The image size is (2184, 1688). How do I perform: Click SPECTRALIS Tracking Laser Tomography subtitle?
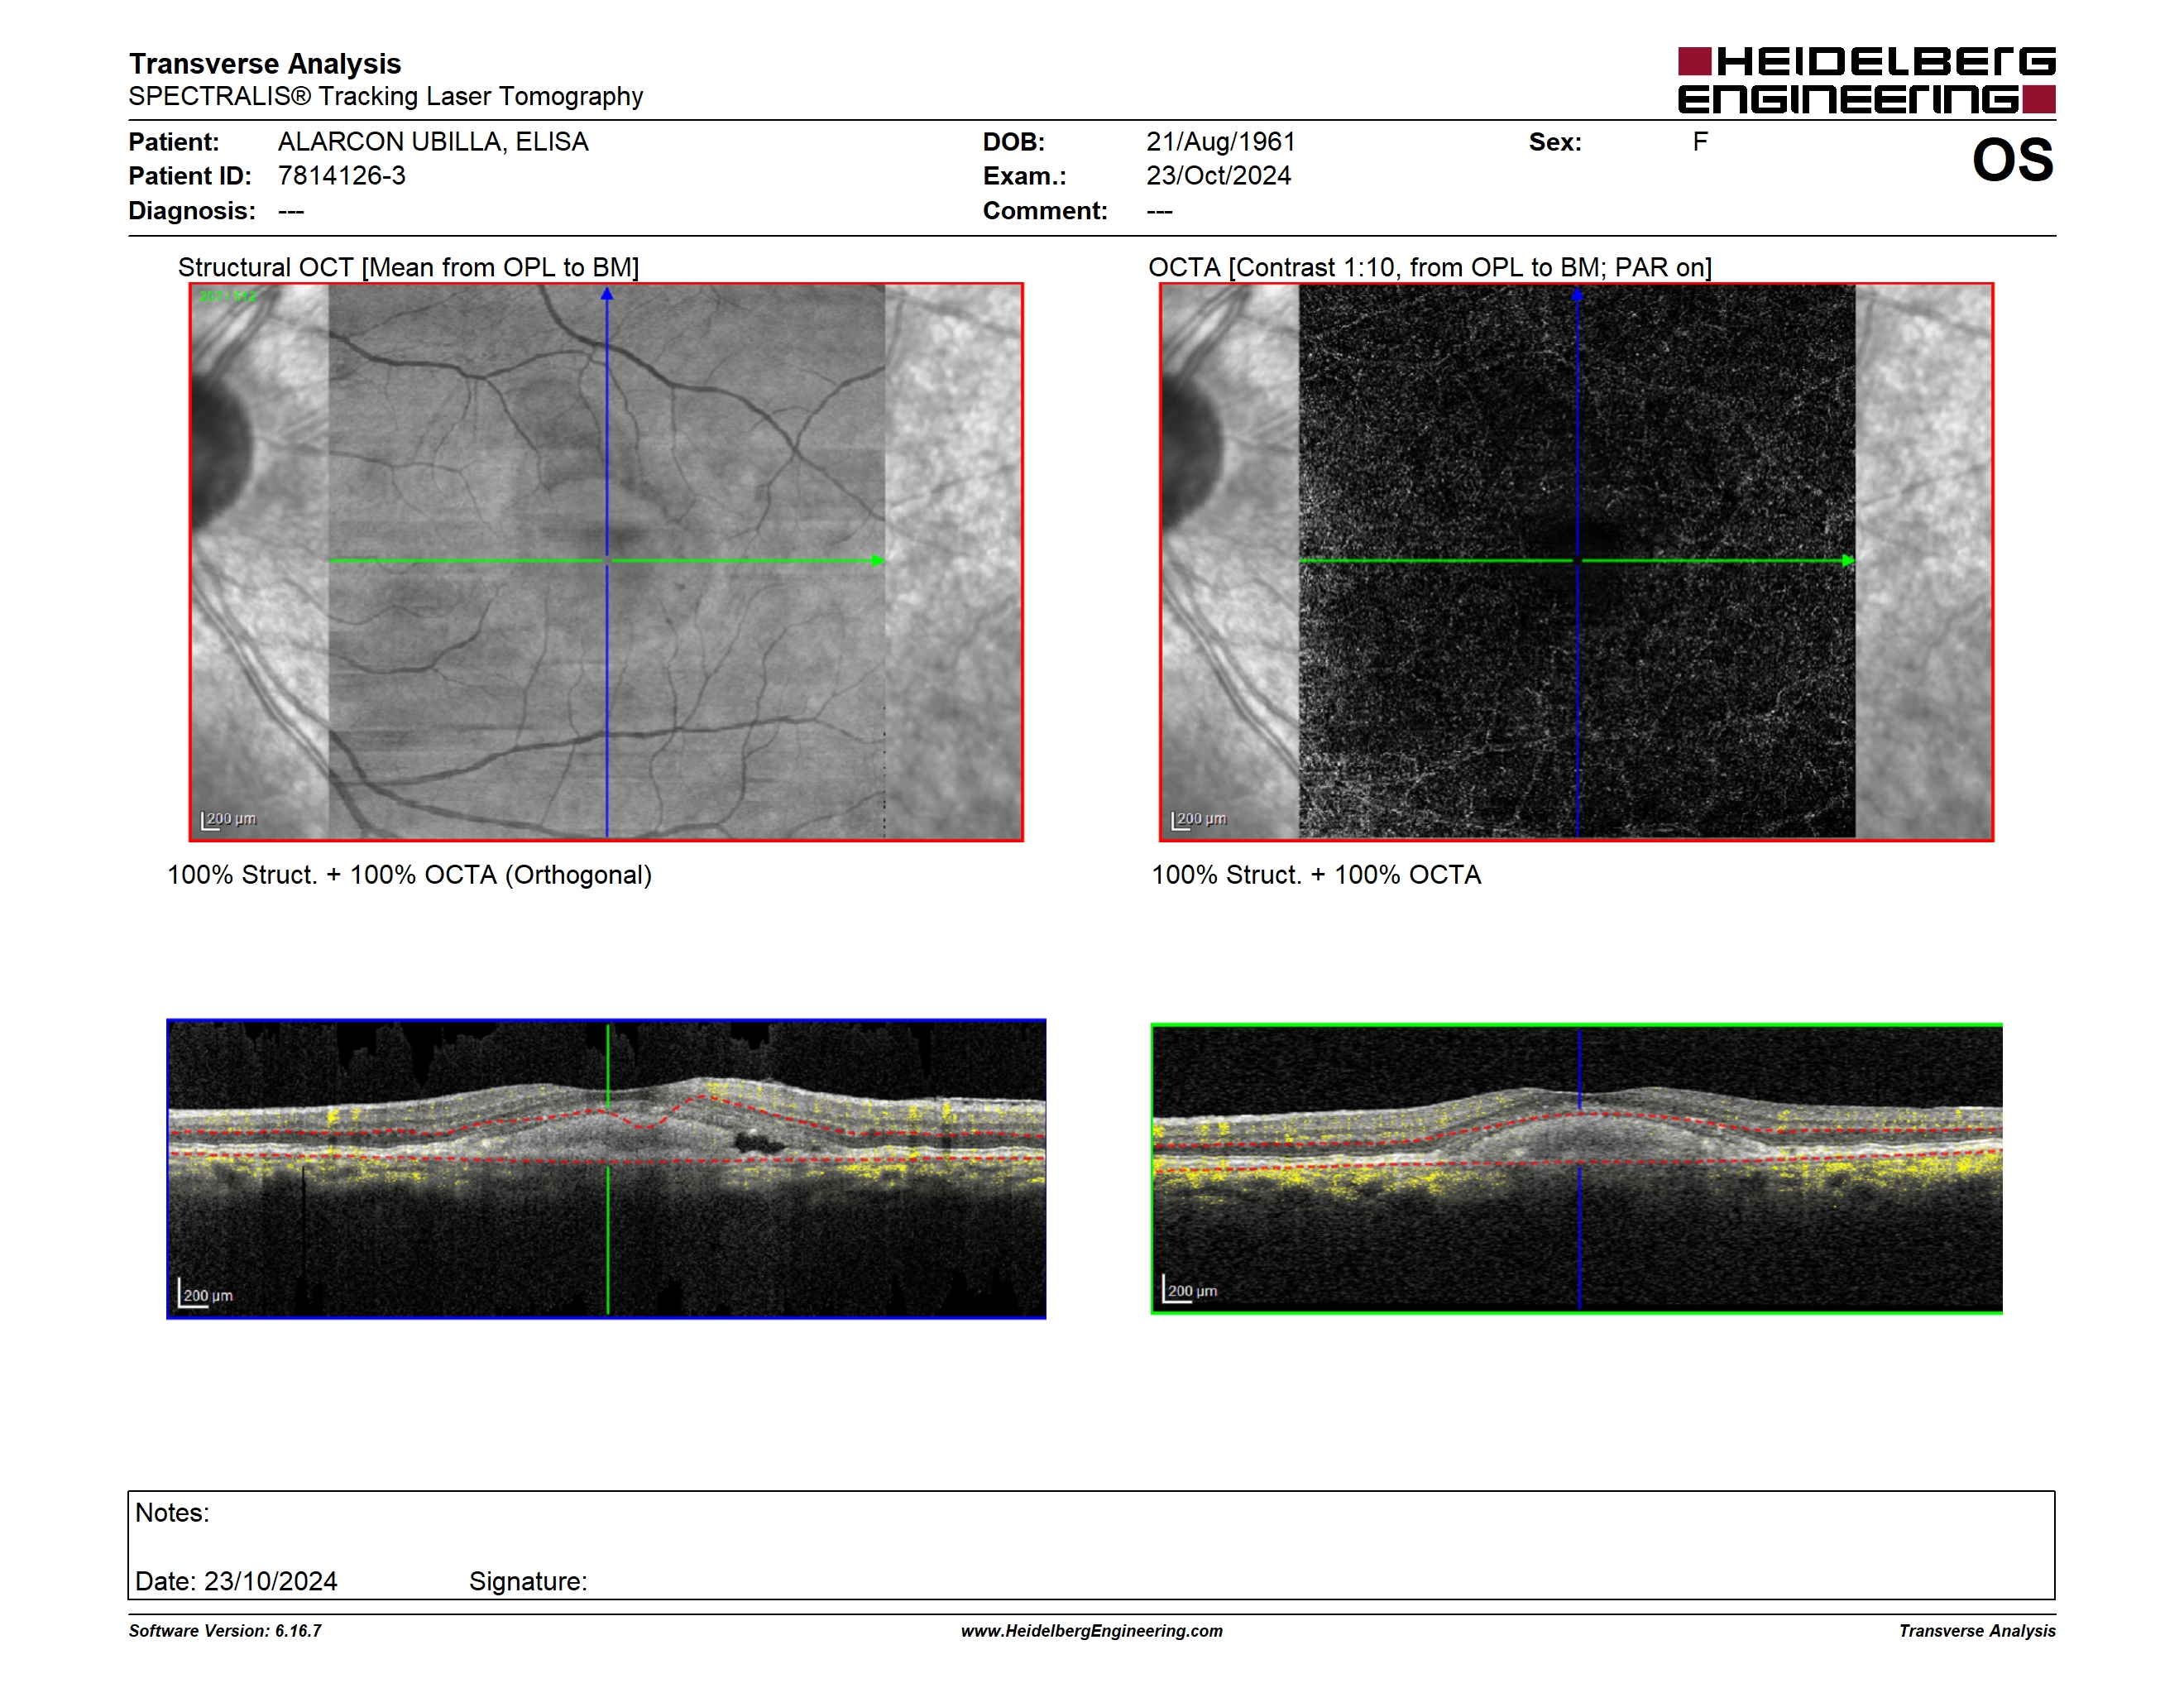(386, 96)
